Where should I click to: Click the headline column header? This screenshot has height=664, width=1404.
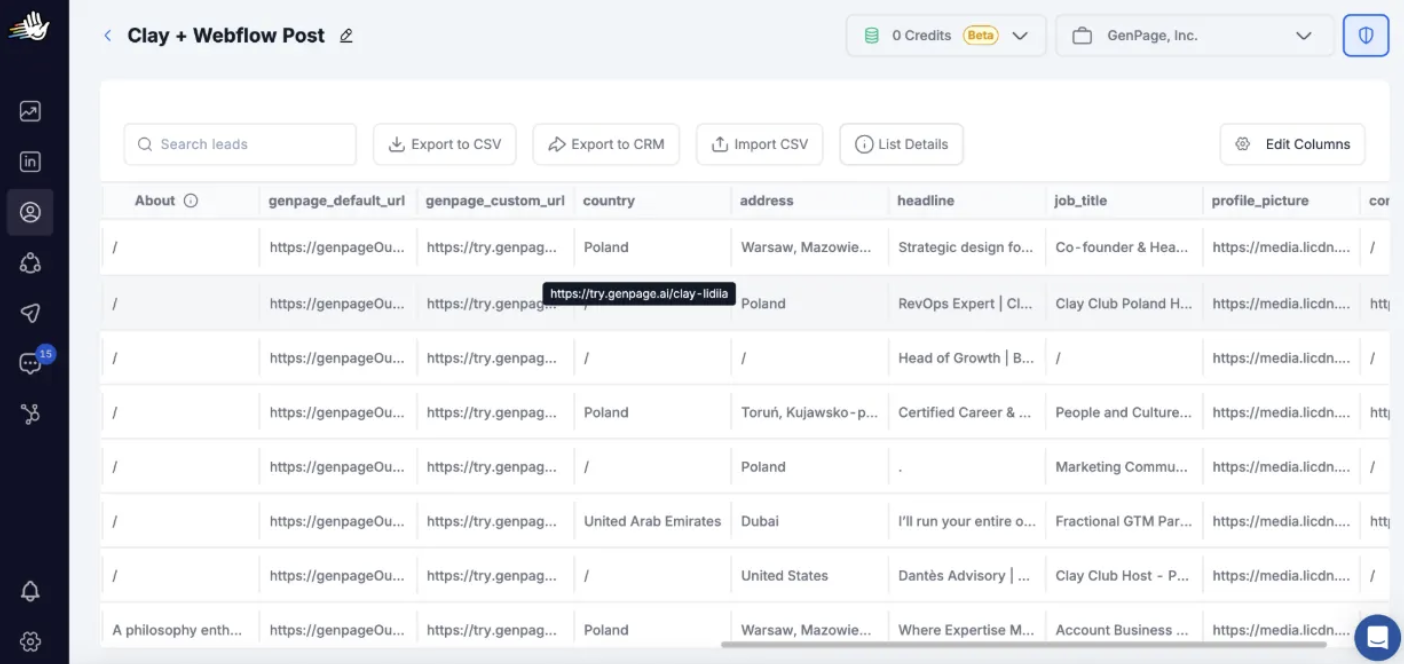coord(926,200)
